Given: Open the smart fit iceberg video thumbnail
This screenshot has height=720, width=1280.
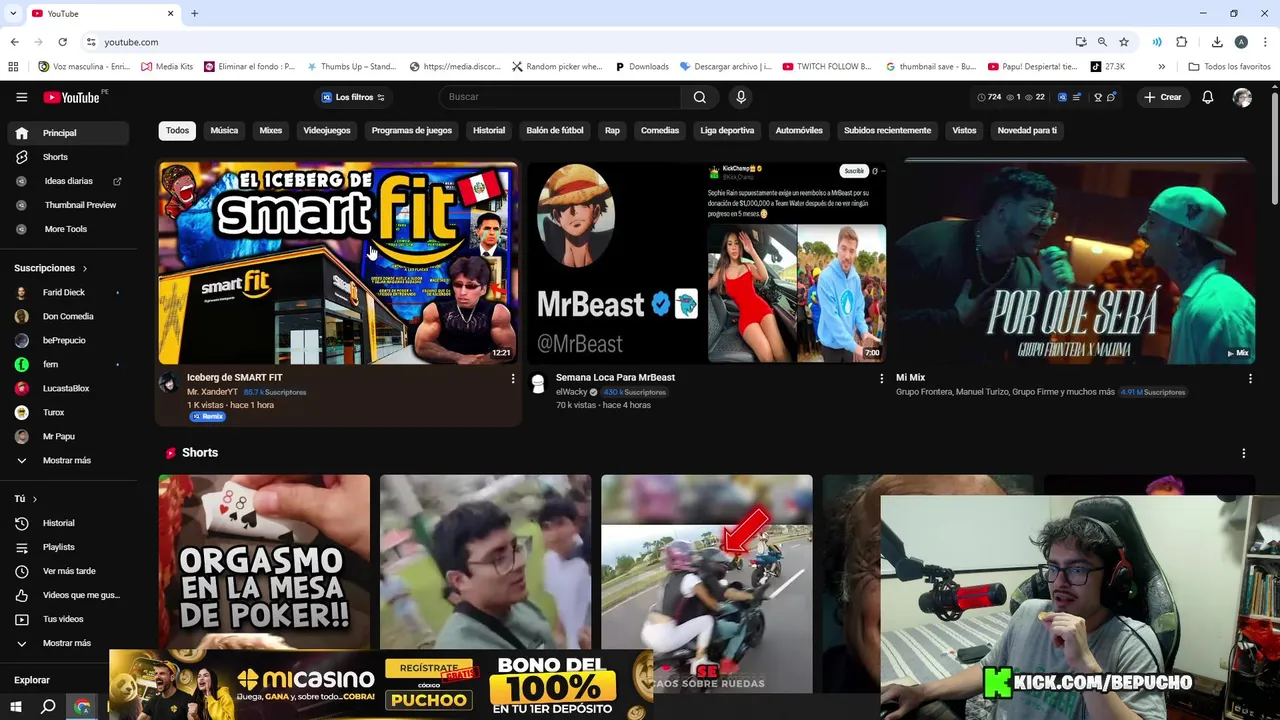Looking at the screenshot, I should [x=338, y=263].
